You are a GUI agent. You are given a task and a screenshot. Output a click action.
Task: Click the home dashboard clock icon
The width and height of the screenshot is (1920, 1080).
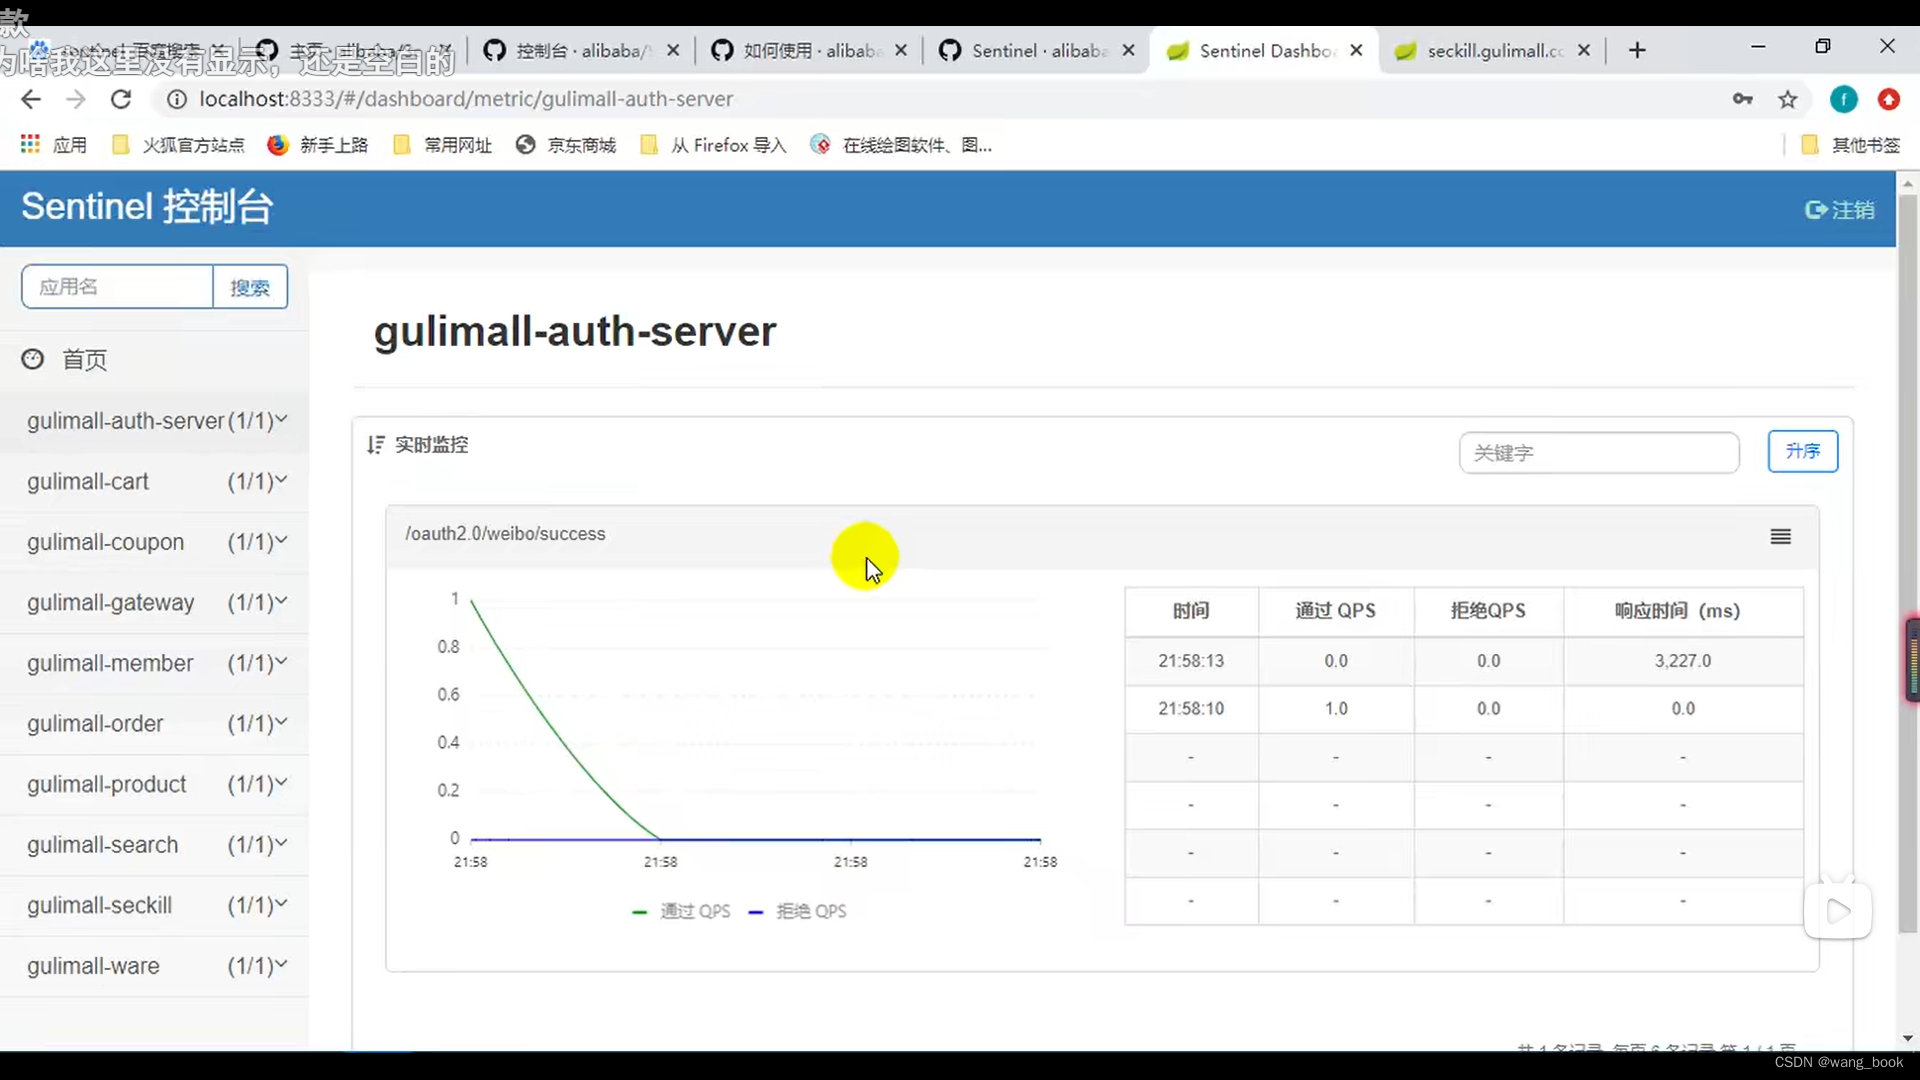point(33,359)
